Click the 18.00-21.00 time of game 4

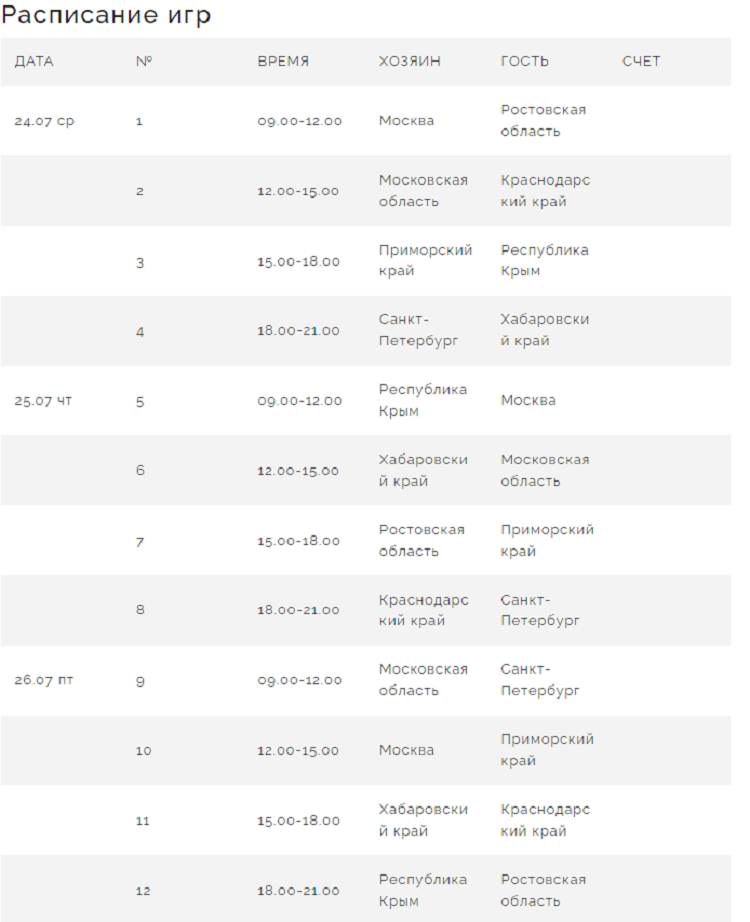click(298, 331)
